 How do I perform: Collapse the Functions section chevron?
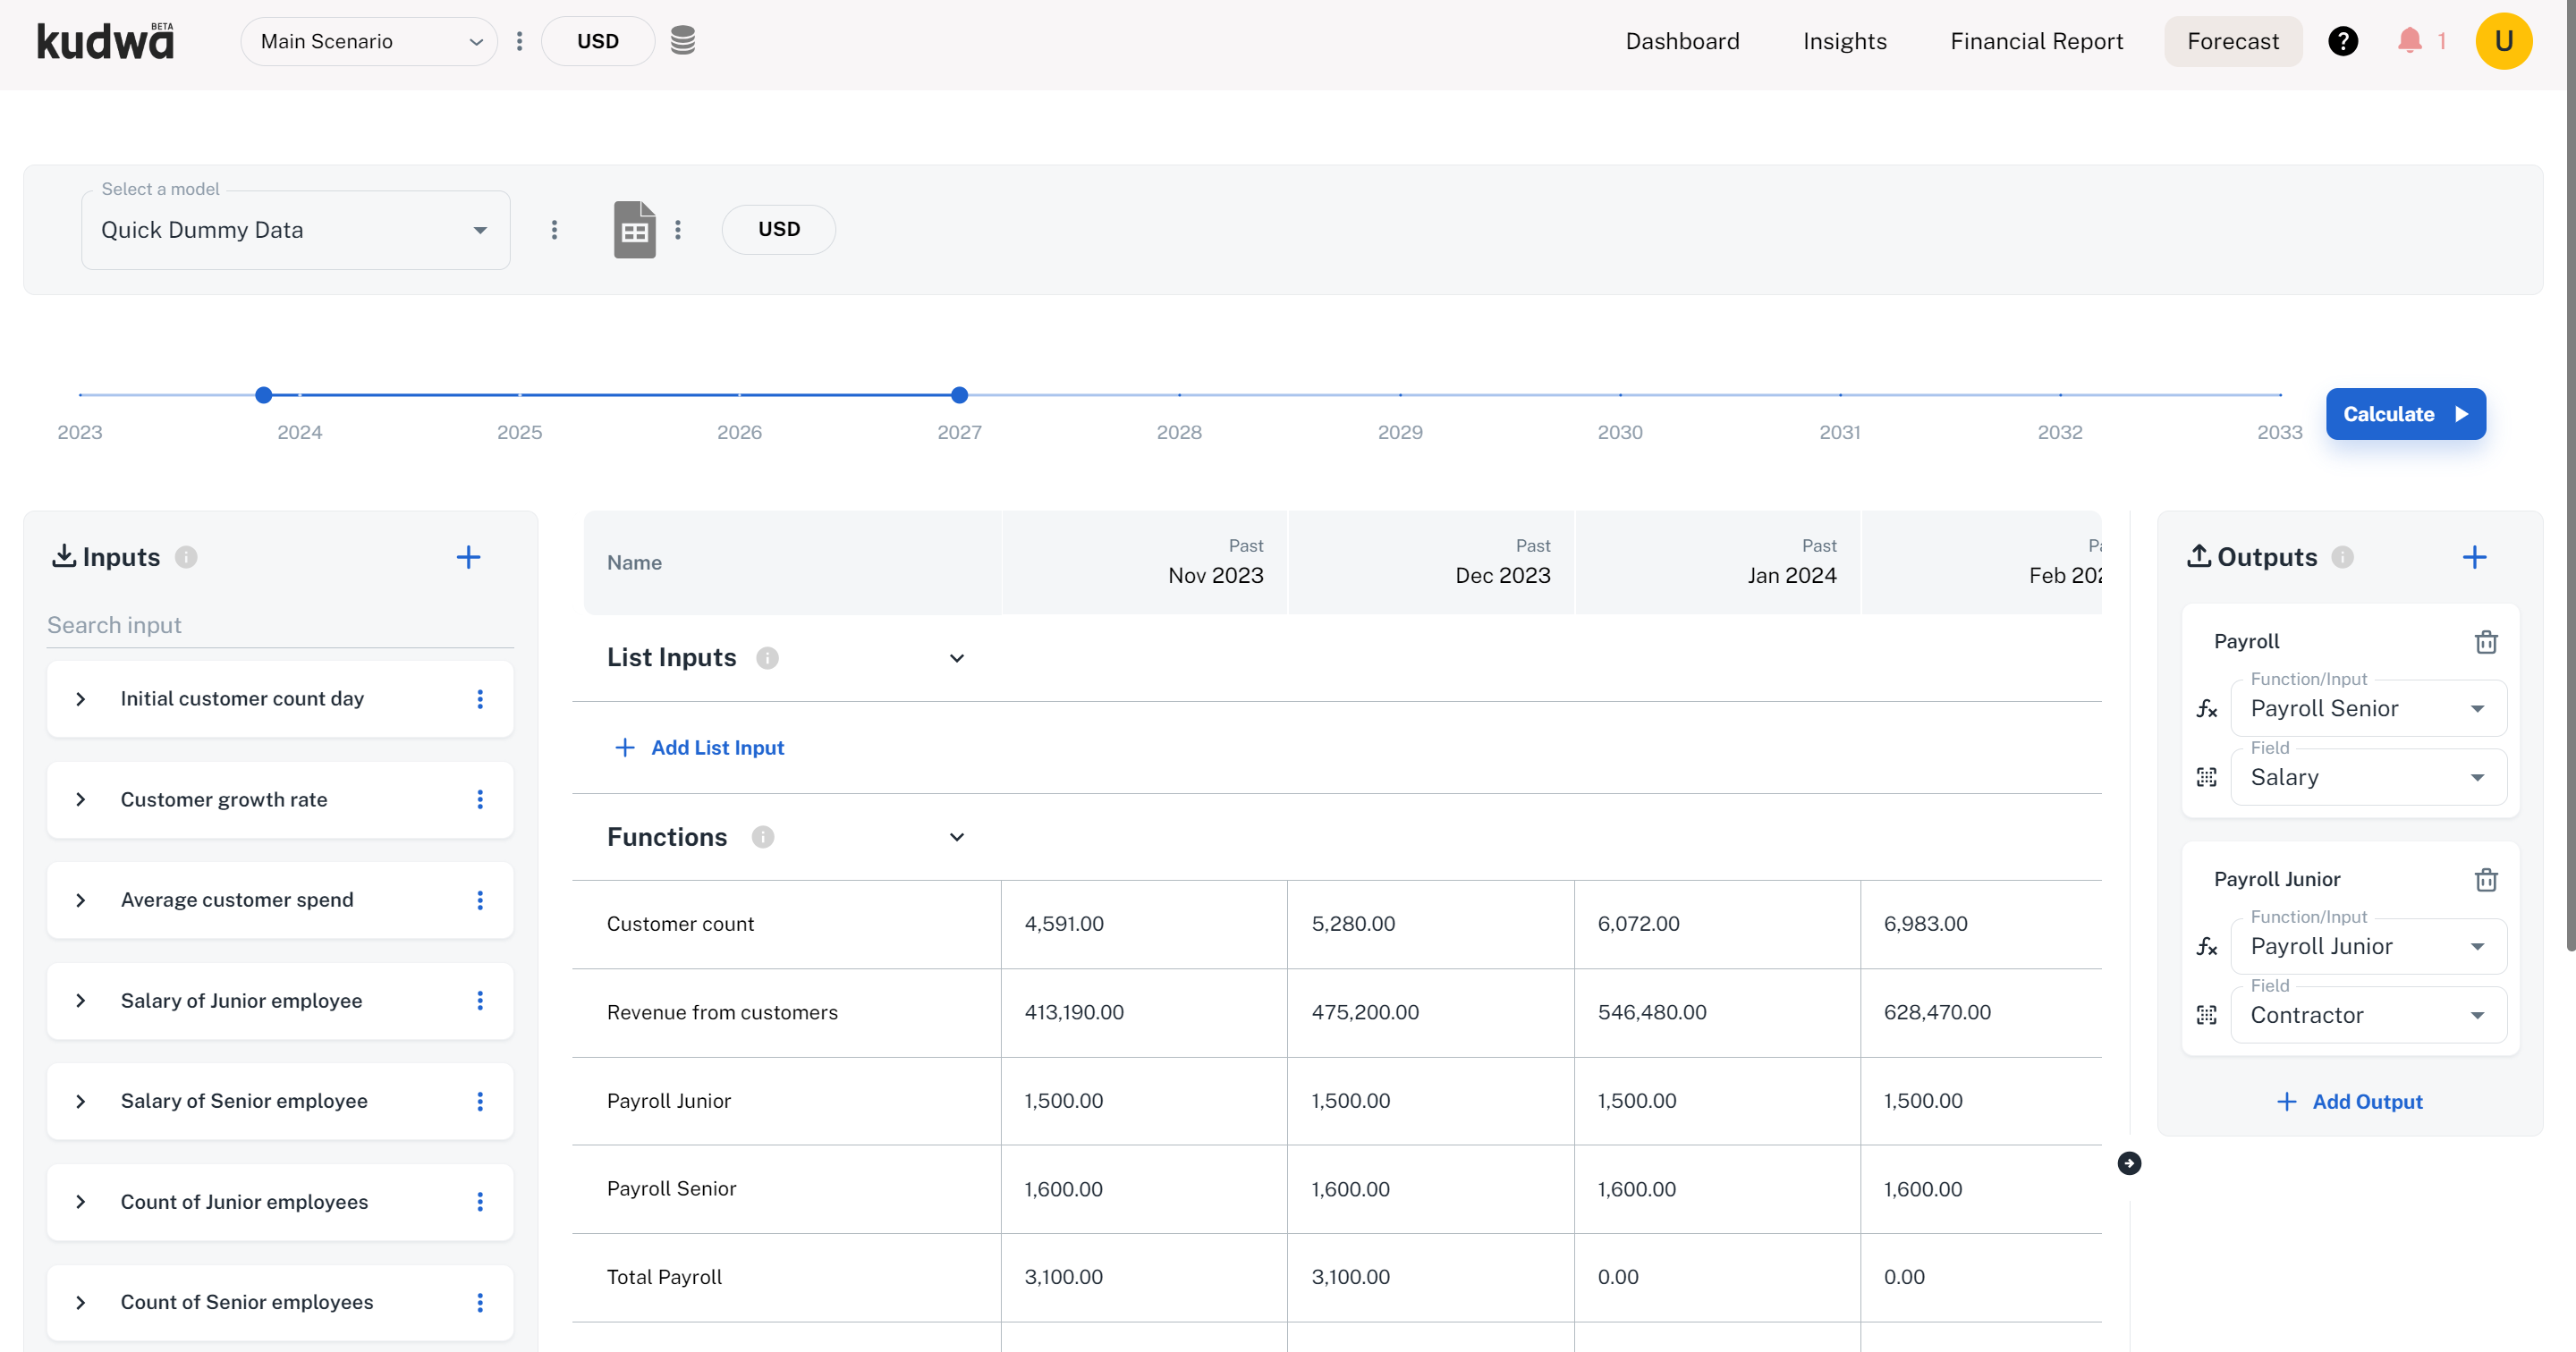[x=956, y=838]
